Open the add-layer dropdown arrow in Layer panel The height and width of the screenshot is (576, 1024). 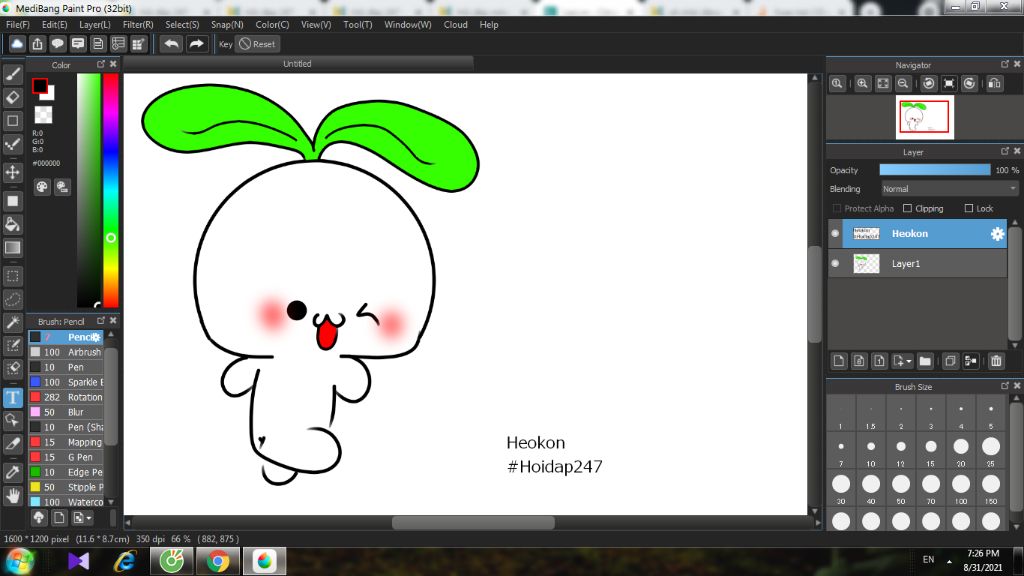908,361
